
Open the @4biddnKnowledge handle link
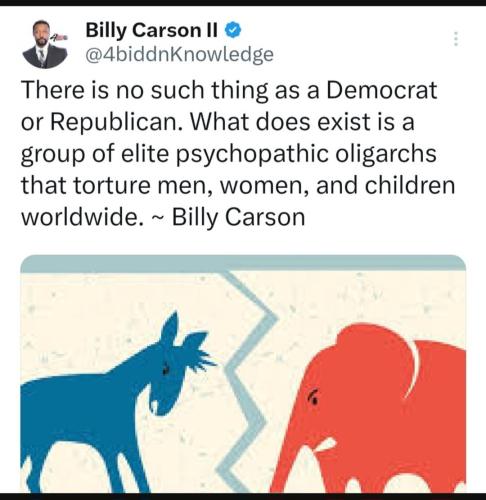[x=179, y=54]
